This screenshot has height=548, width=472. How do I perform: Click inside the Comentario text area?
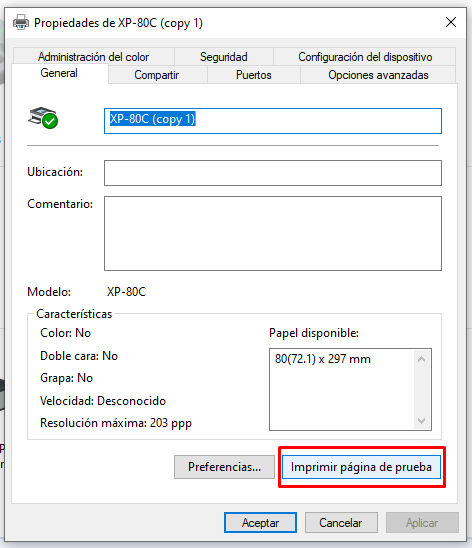click(273, 233)
